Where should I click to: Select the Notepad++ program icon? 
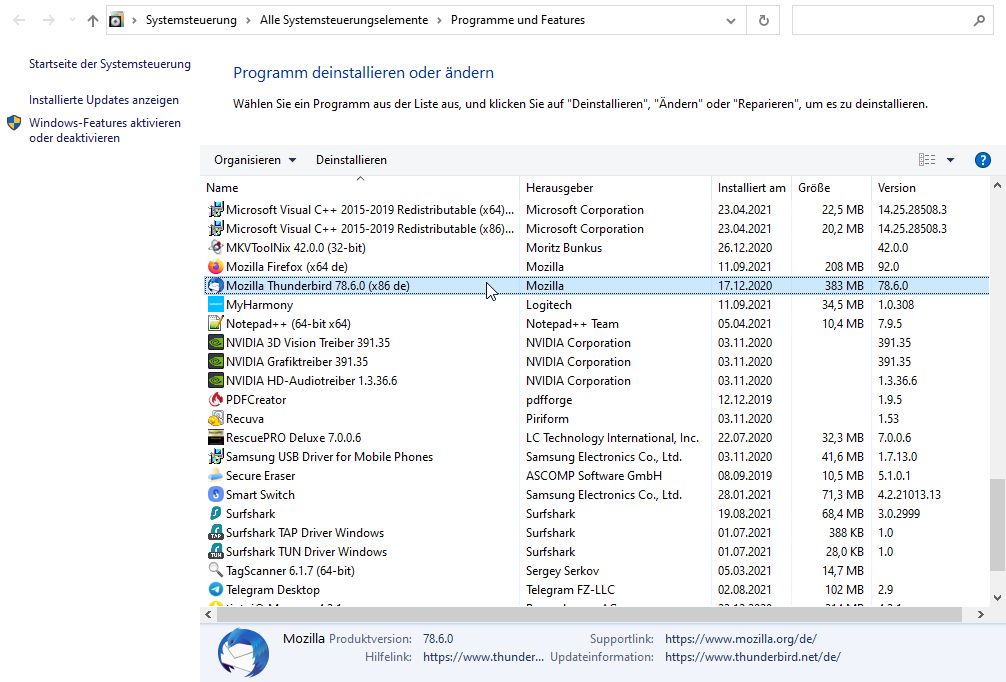(x=216, y=324)
